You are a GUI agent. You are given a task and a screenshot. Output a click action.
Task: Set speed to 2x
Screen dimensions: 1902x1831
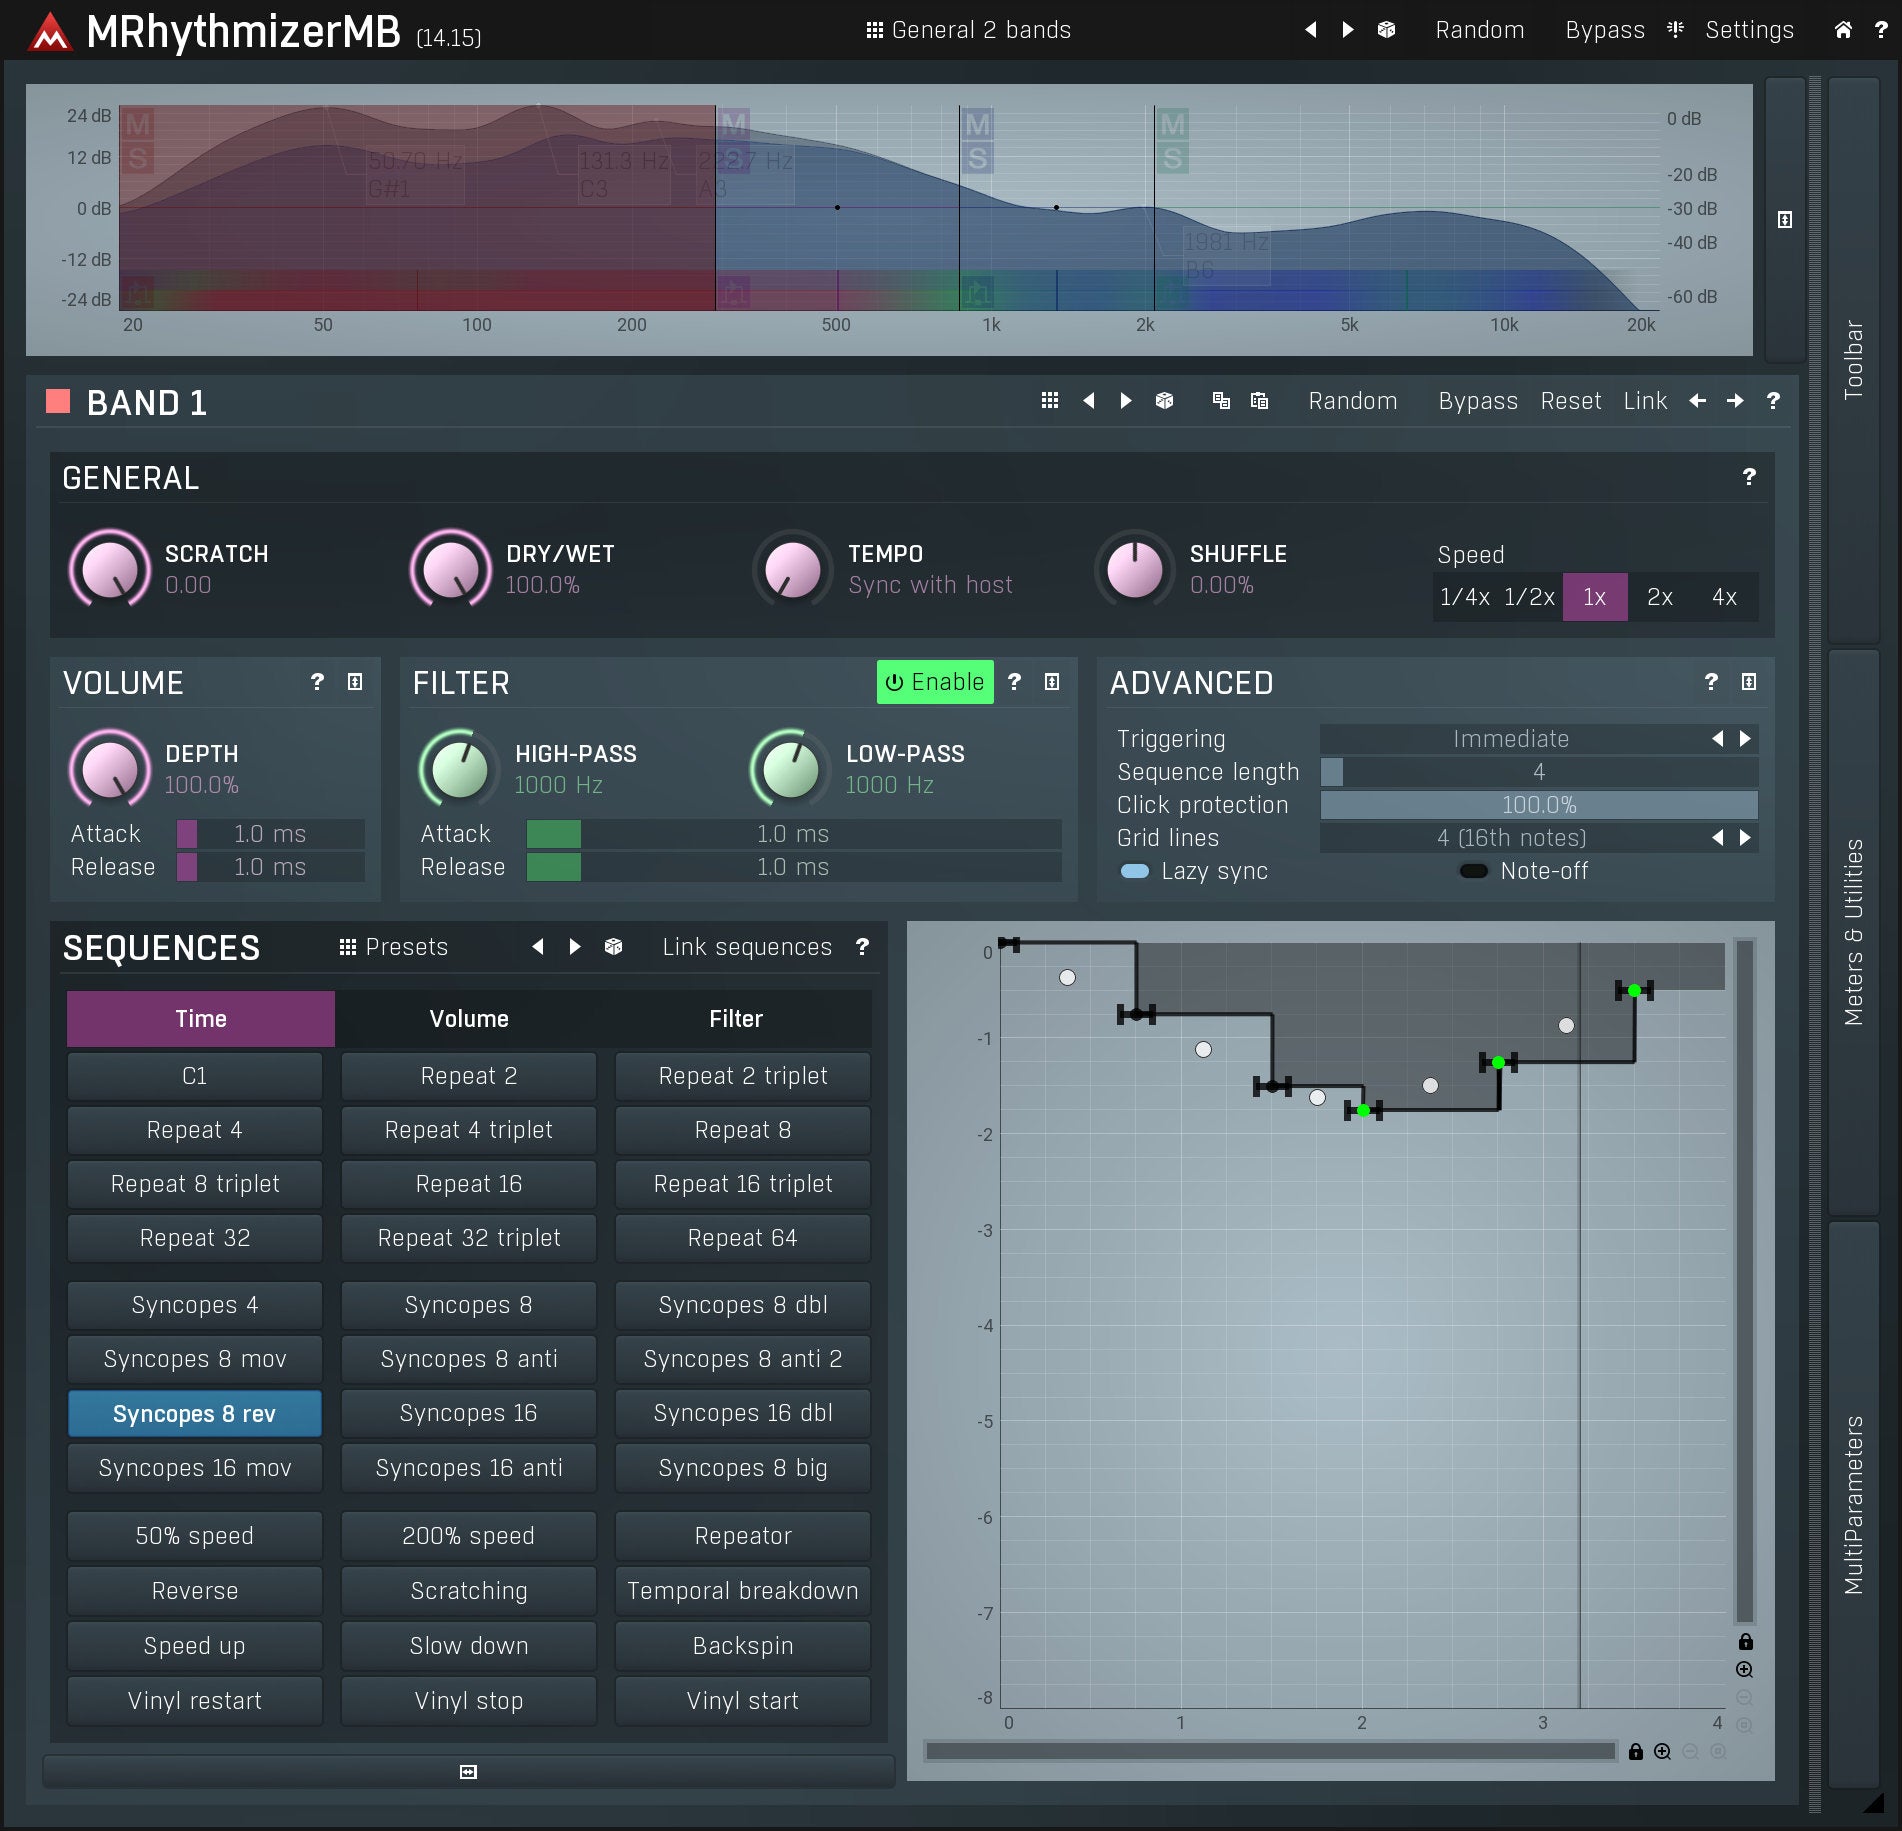(x=1659, y=597)
